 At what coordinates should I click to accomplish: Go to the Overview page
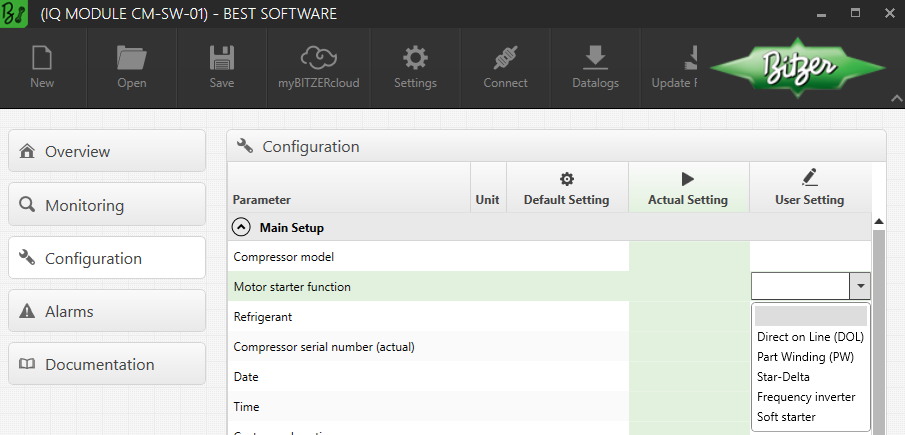pos(107,151)
